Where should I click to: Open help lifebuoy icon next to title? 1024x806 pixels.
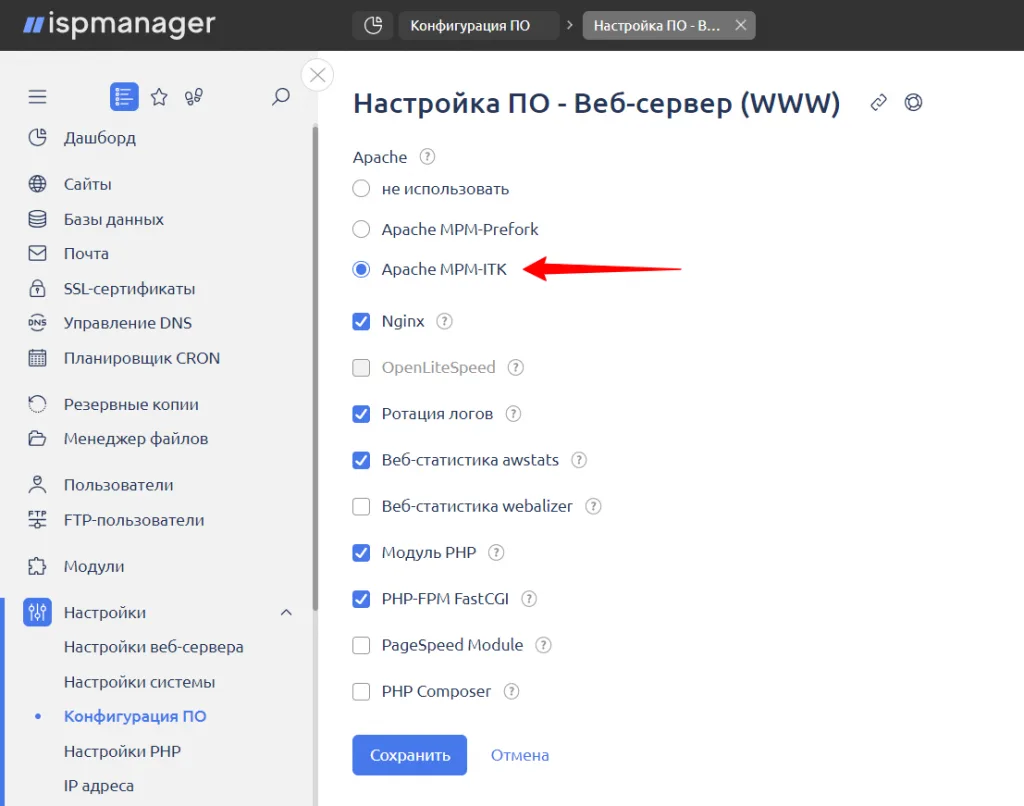[913, 103]
